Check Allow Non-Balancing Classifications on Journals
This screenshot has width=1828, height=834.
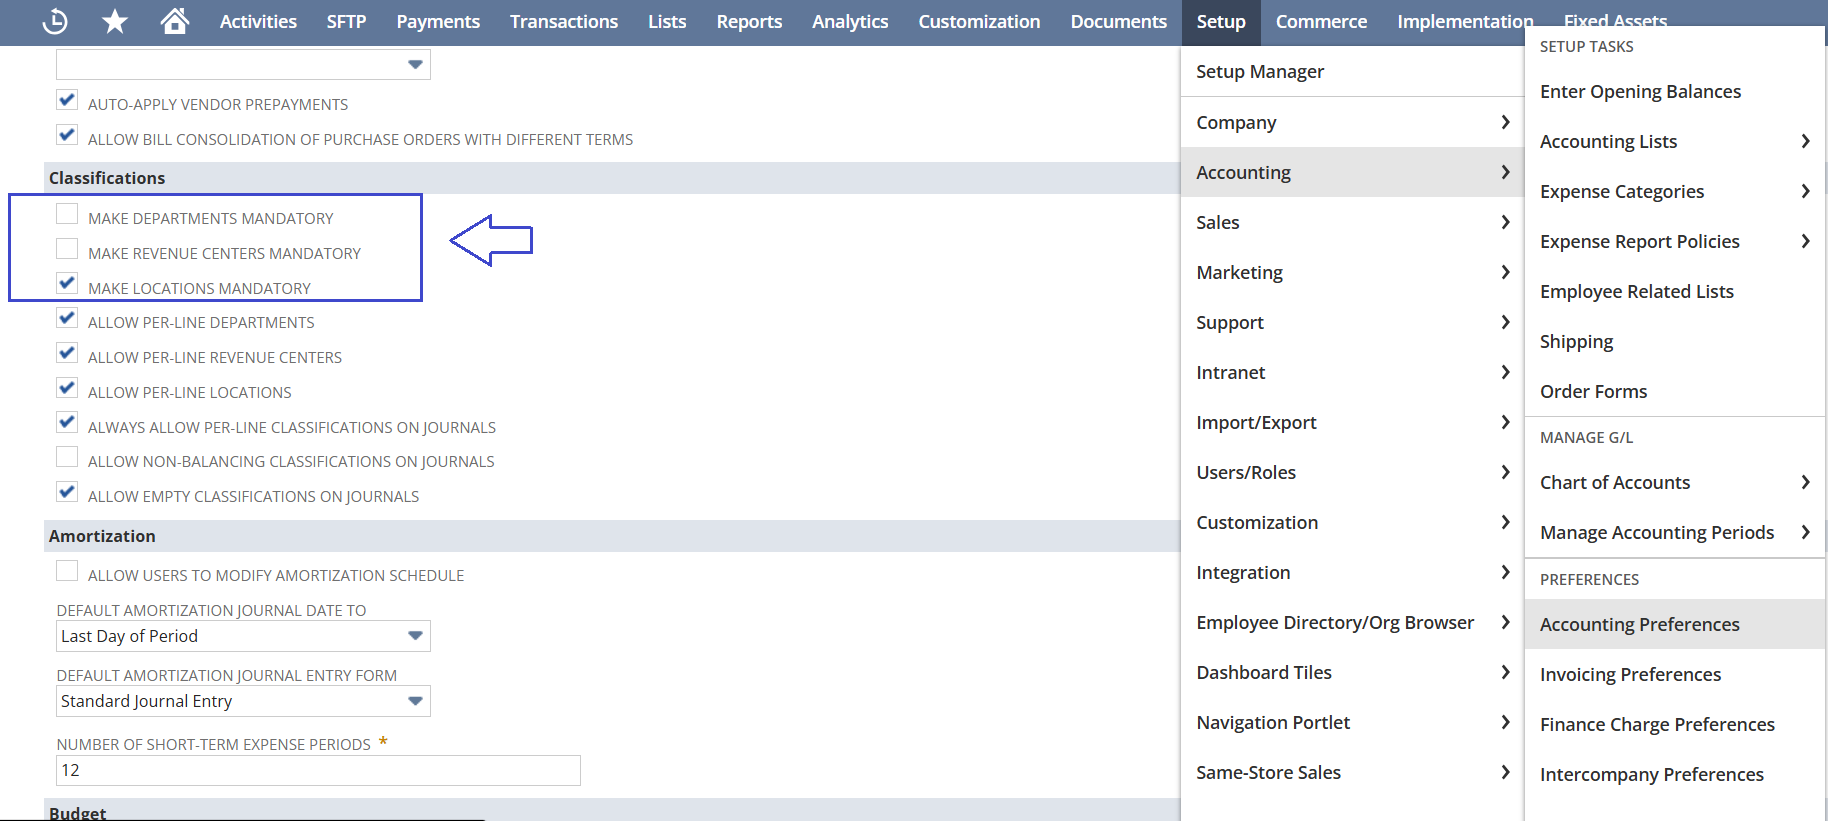point(67,457)
